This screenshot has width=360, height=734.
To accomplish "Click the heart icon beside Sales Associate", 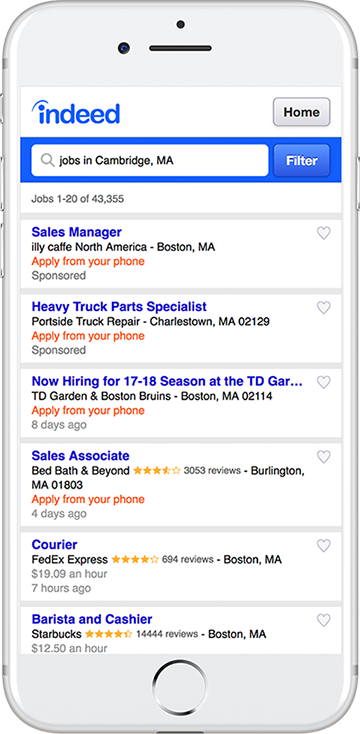I will (x=323, y=456).
